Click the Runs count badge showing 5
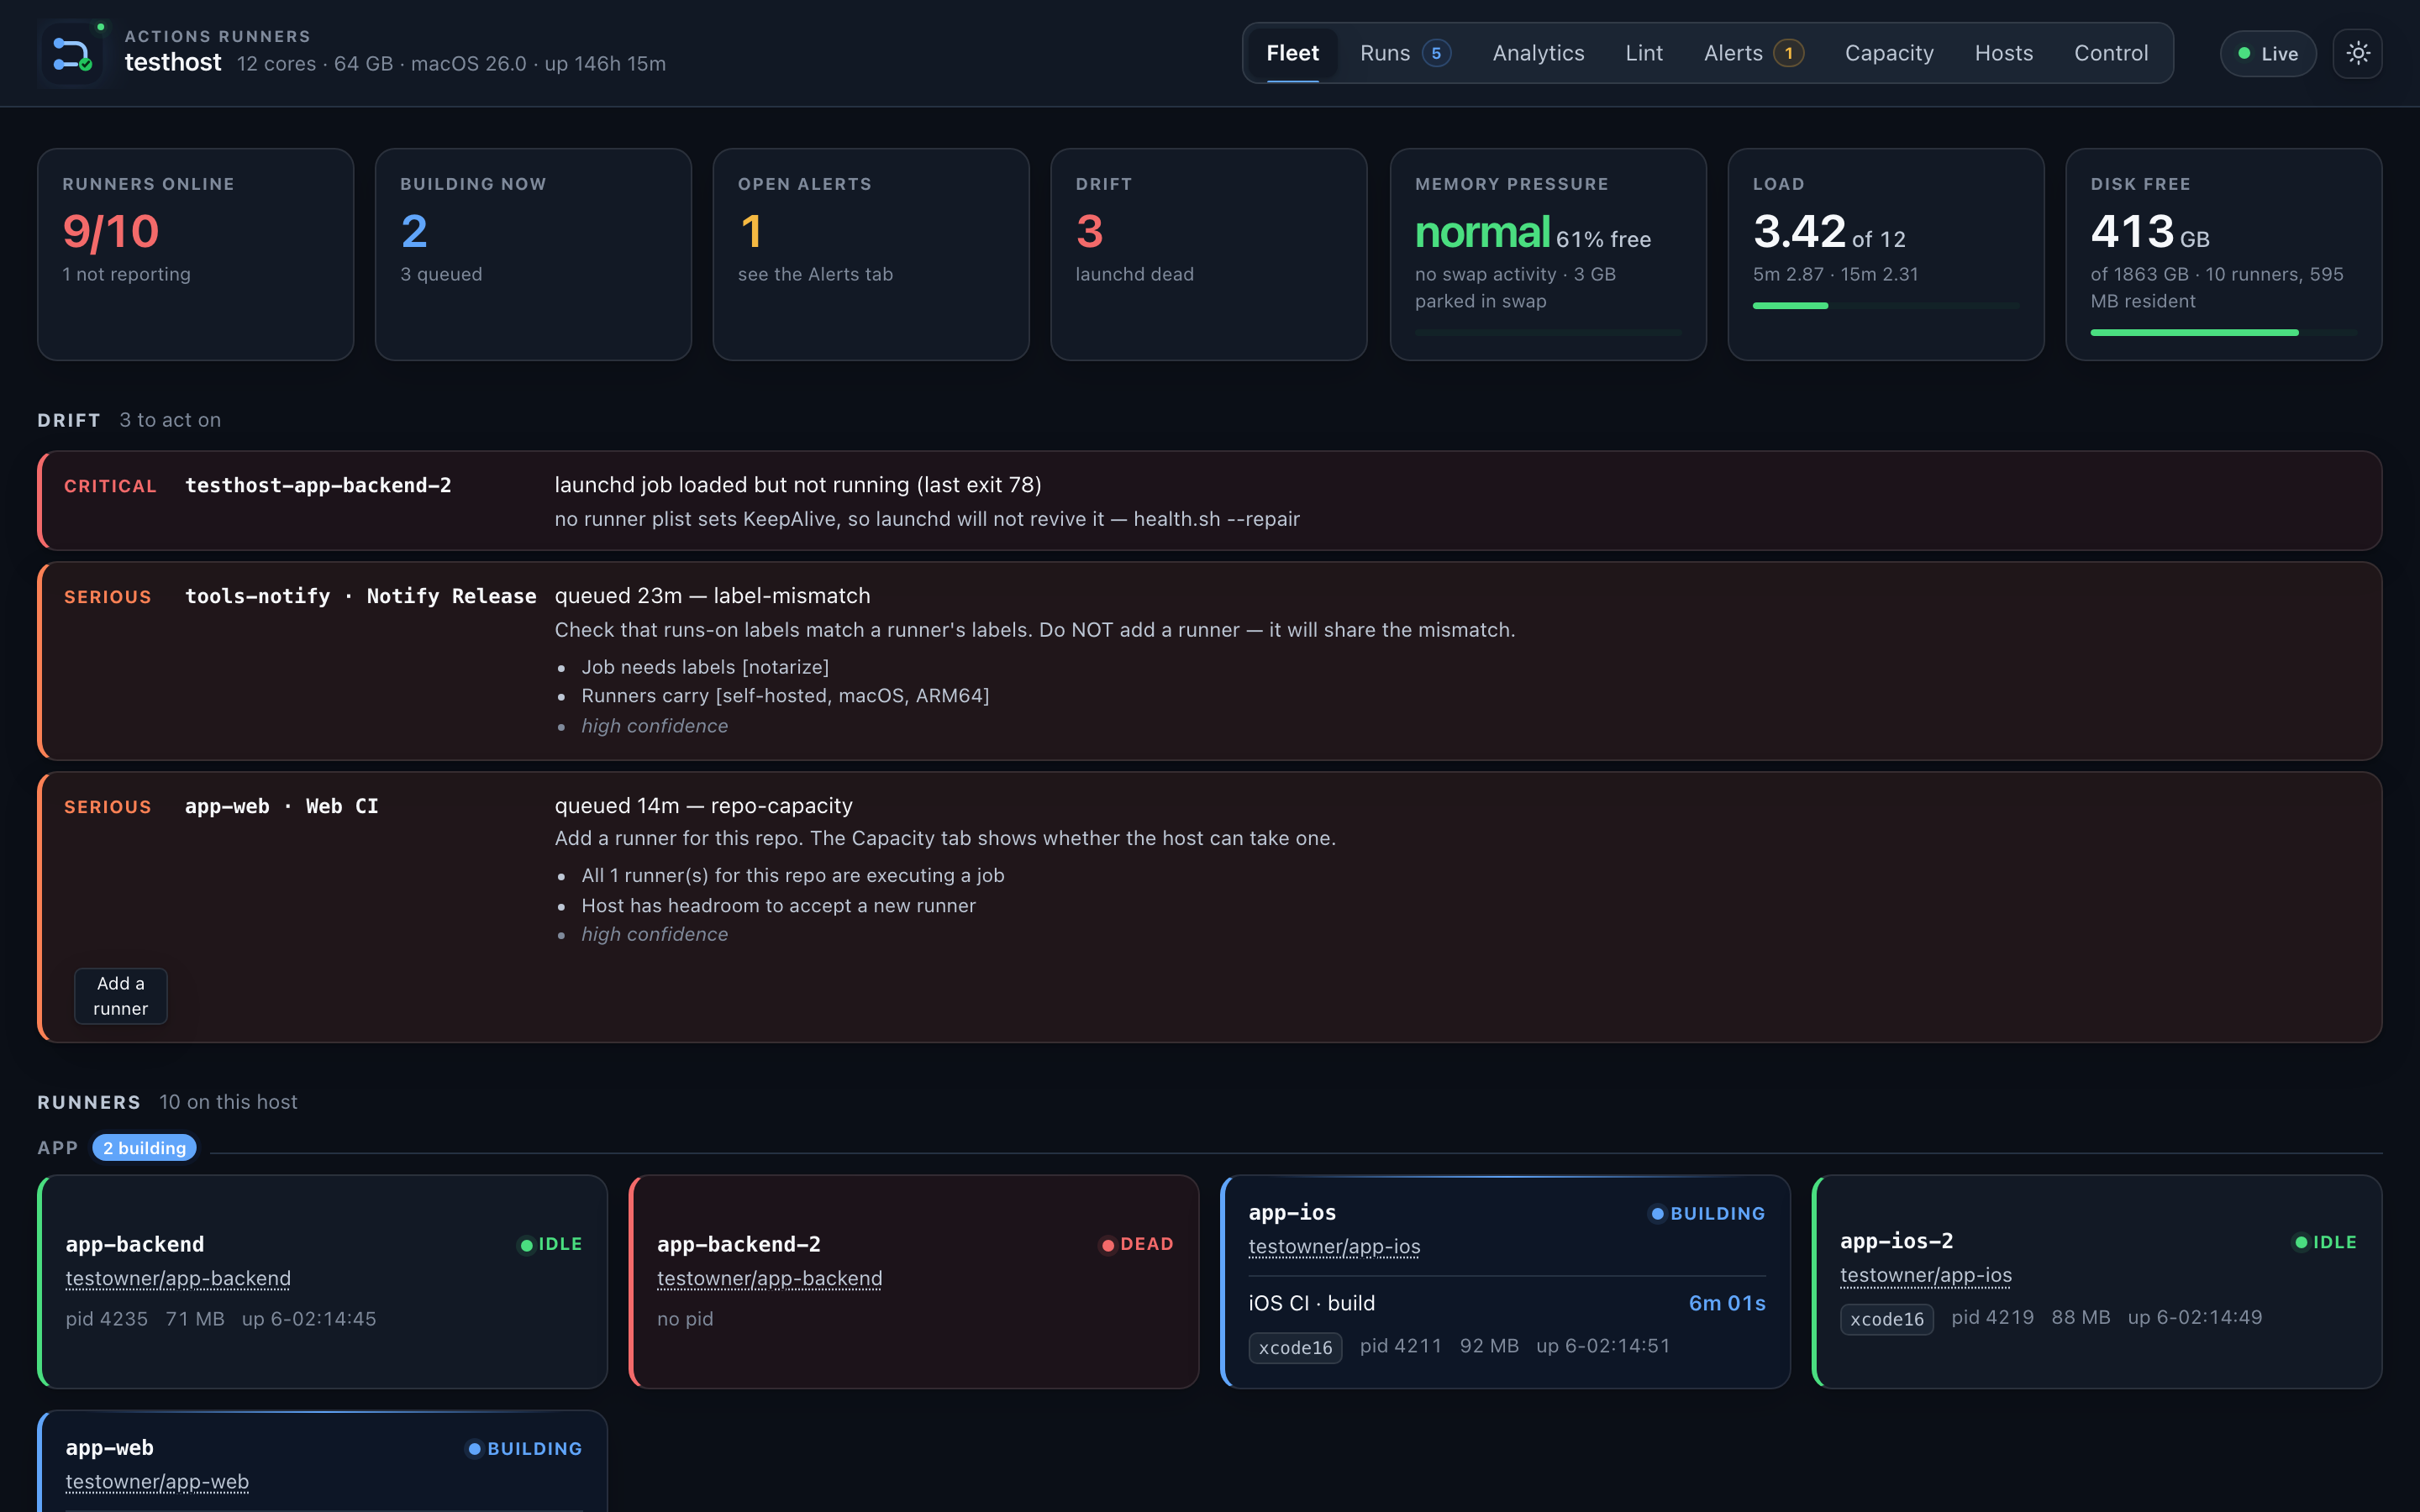This screenshot has width=2420, height=1512. click(1436, 53)
